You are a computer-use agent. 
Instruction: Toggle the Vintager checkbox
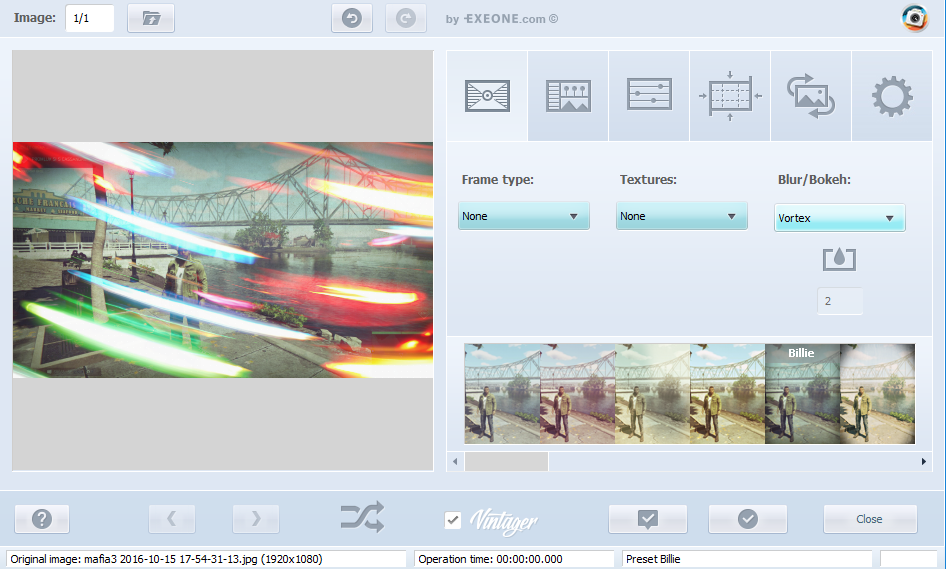[x=453, y=520]
